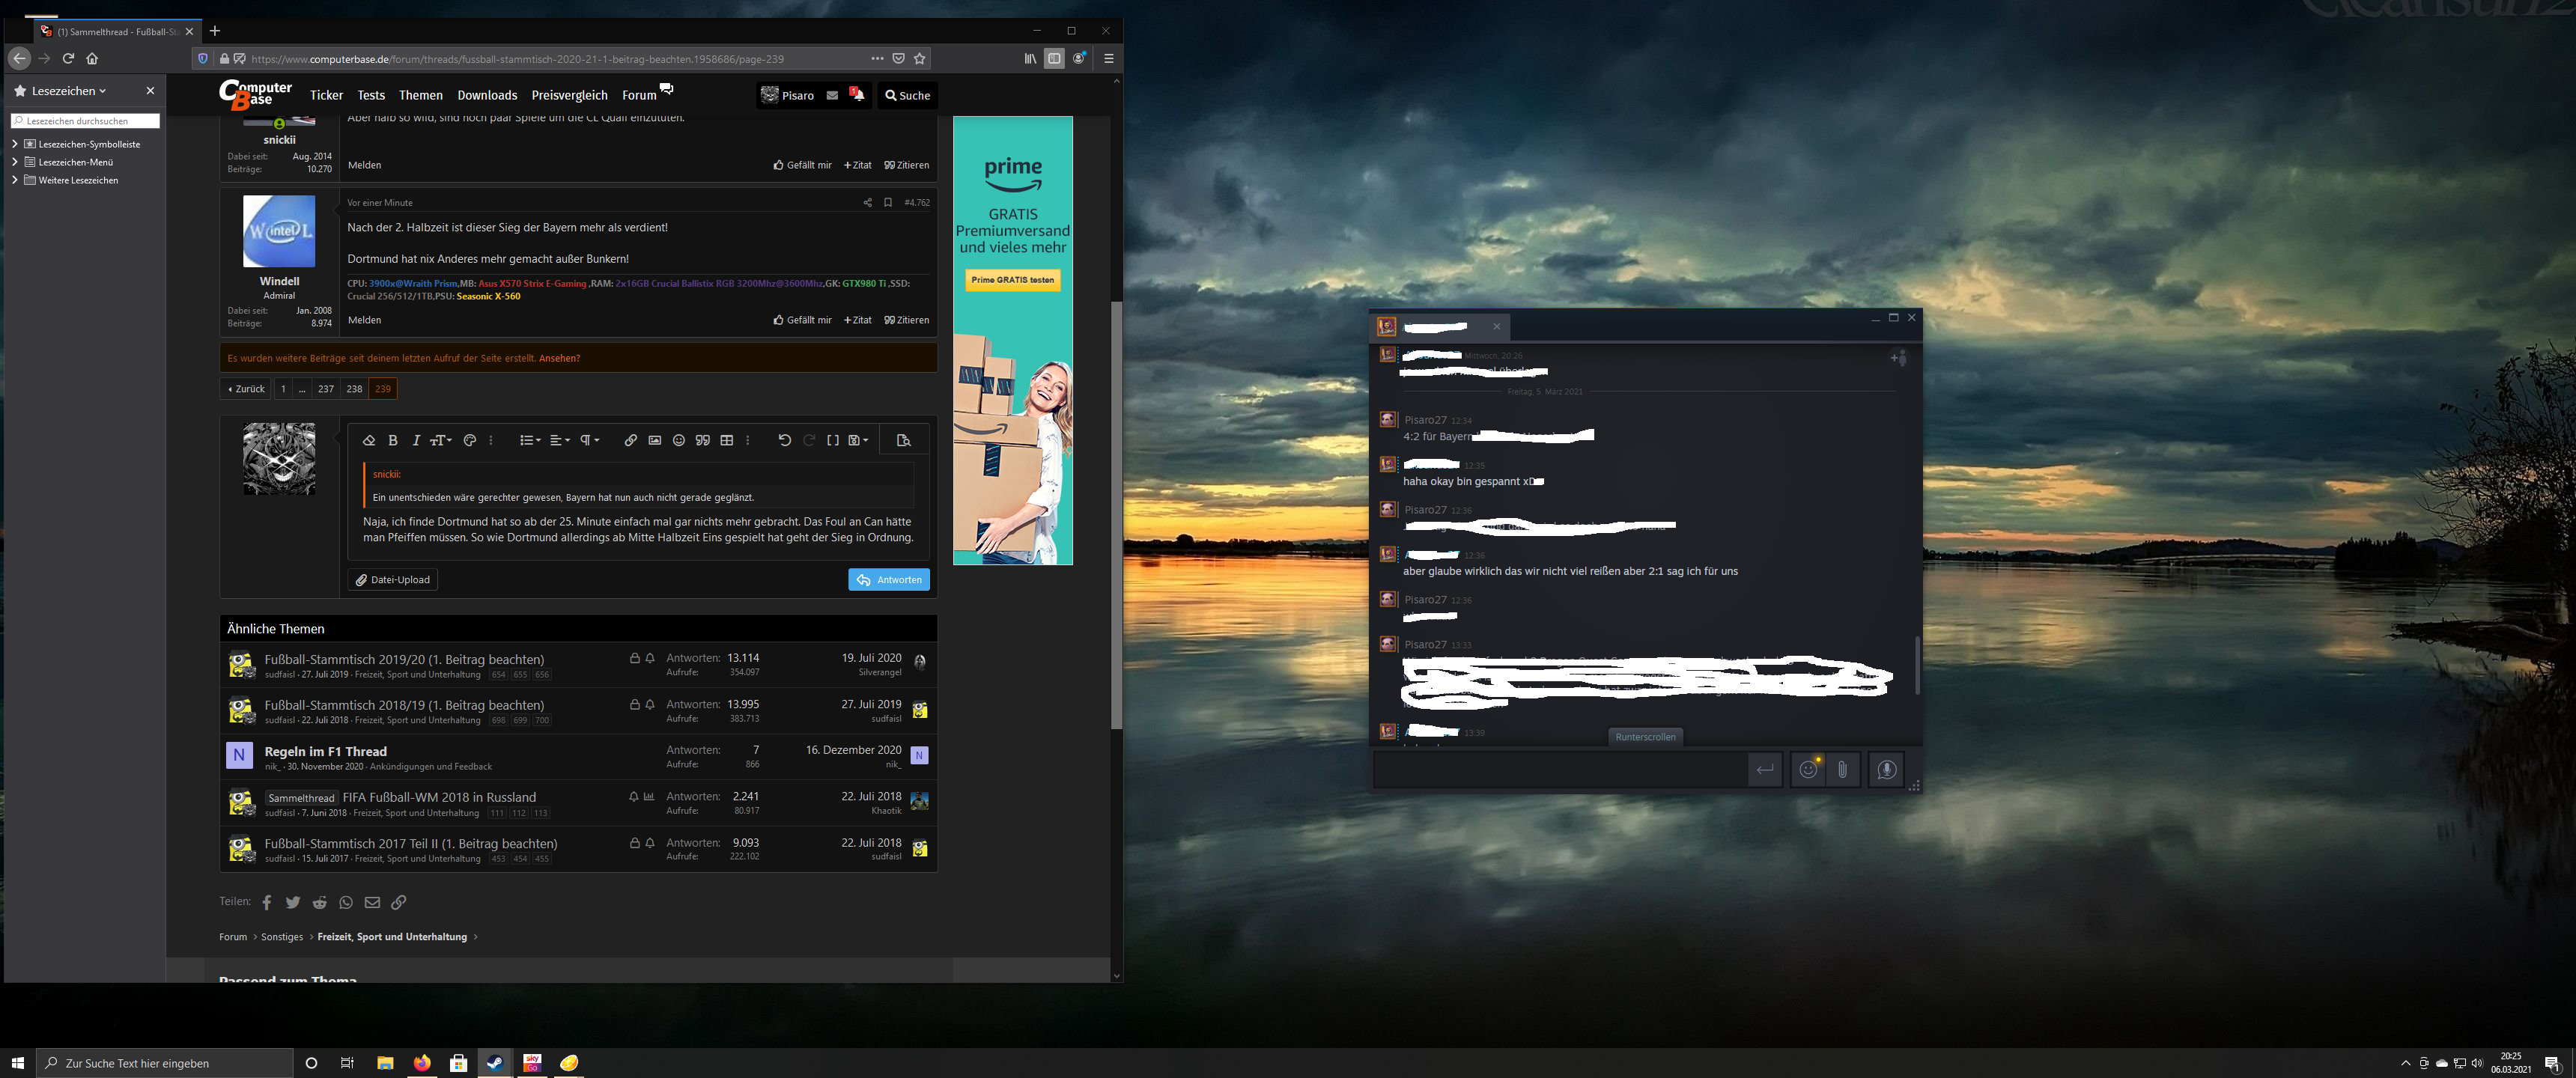Open the list options dropdown in editor
Screen dimensions: 2576x1078
point(530,440)
